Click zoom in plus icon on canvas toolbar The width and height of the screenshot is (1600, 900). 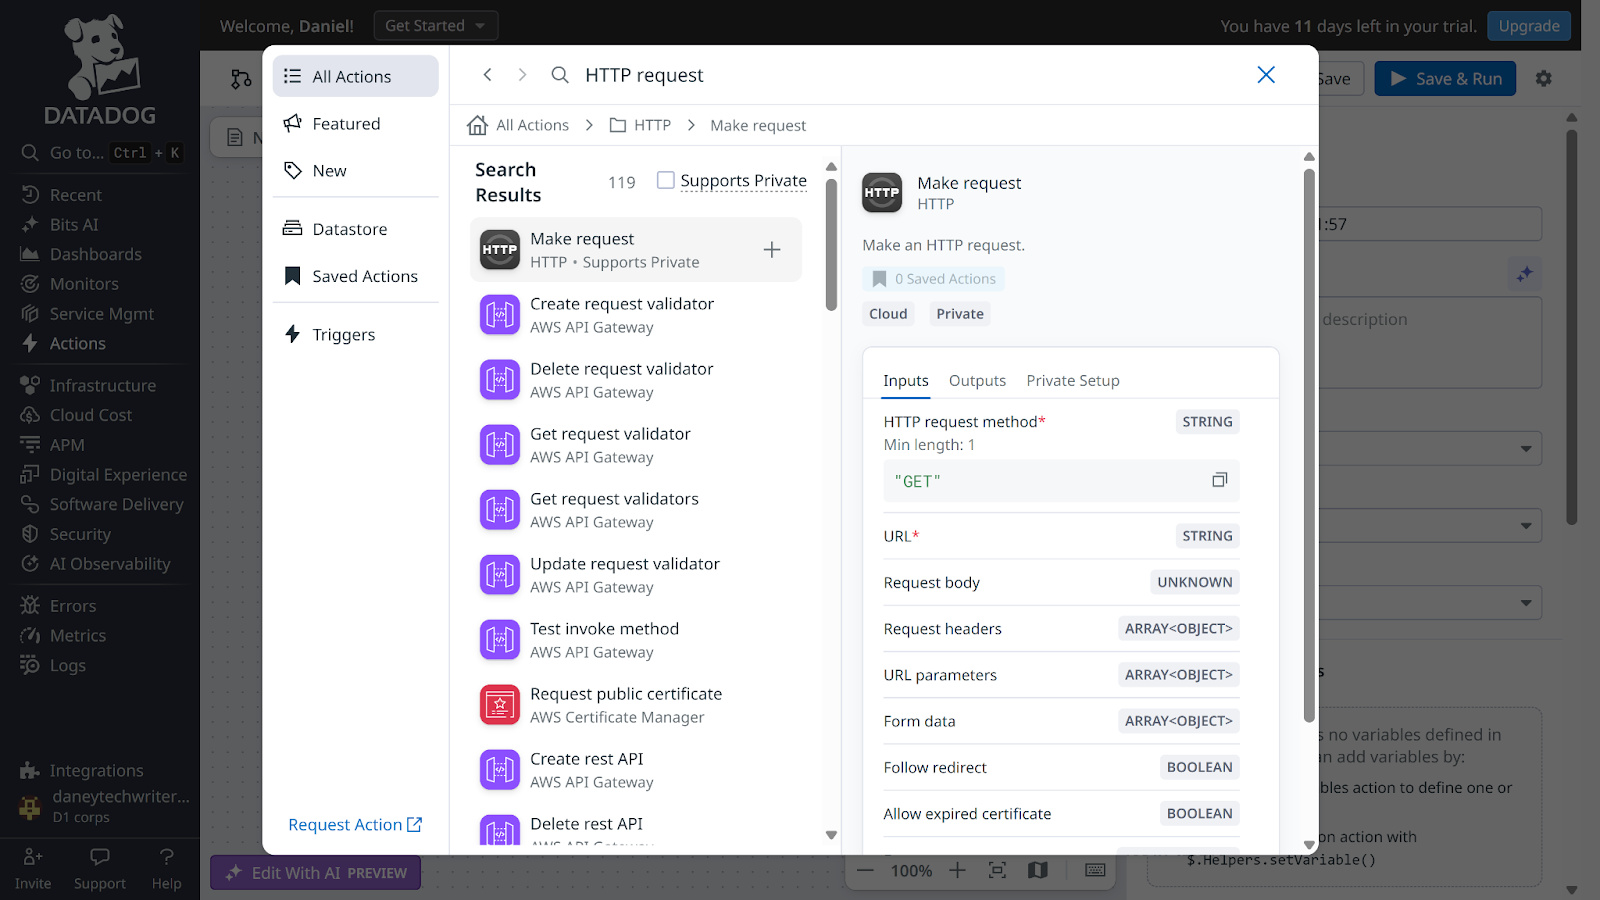pyautogui.click(x=957, y=870)
